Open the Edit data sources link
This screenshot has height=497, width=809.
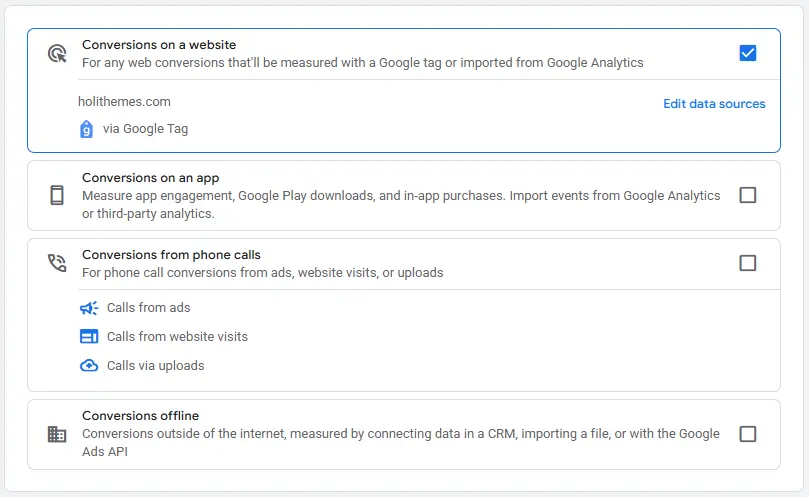[714, 104]
